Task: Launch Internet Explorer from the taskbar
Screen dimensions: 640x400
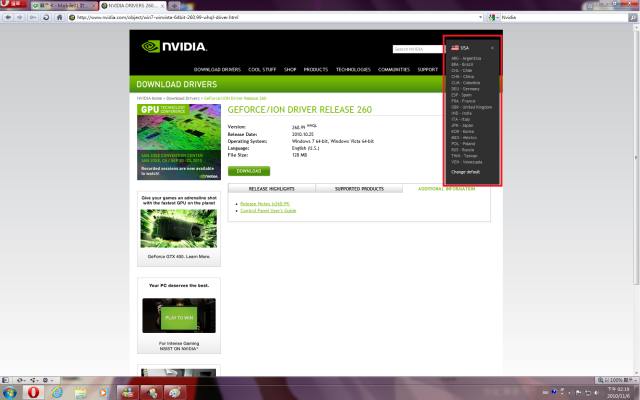Action: point(57,393)
